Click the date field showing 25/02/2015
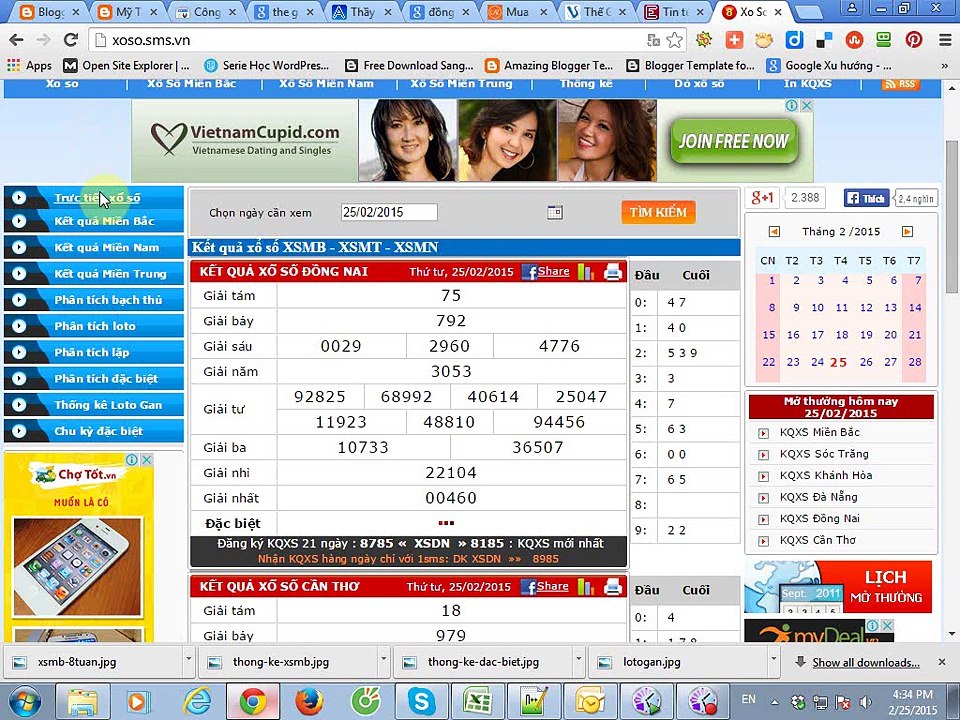 pyautogui.click(x=389, y=212)
